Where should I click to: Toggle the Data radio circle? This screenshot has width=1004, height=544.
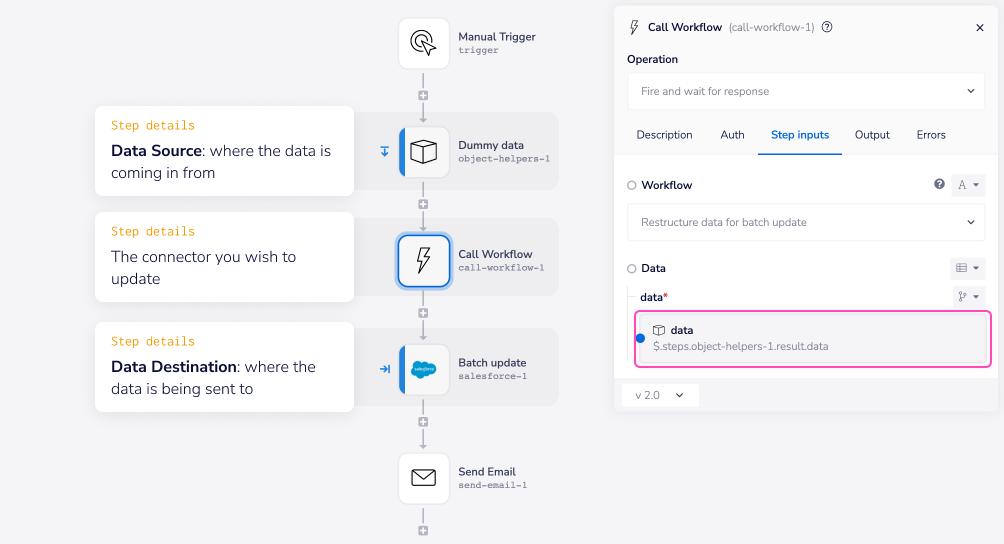coord(632,269)
